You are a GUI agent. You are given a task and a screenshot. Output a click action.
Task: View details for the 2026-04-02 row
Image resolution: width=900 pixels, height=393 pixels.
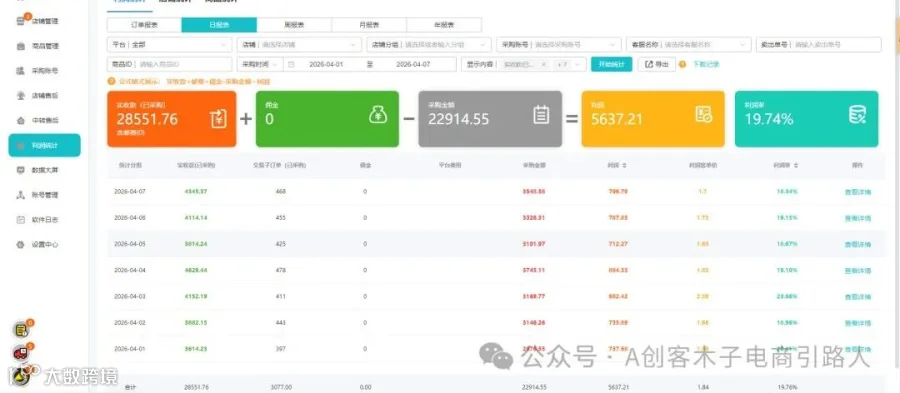click(x=858, y=323)
